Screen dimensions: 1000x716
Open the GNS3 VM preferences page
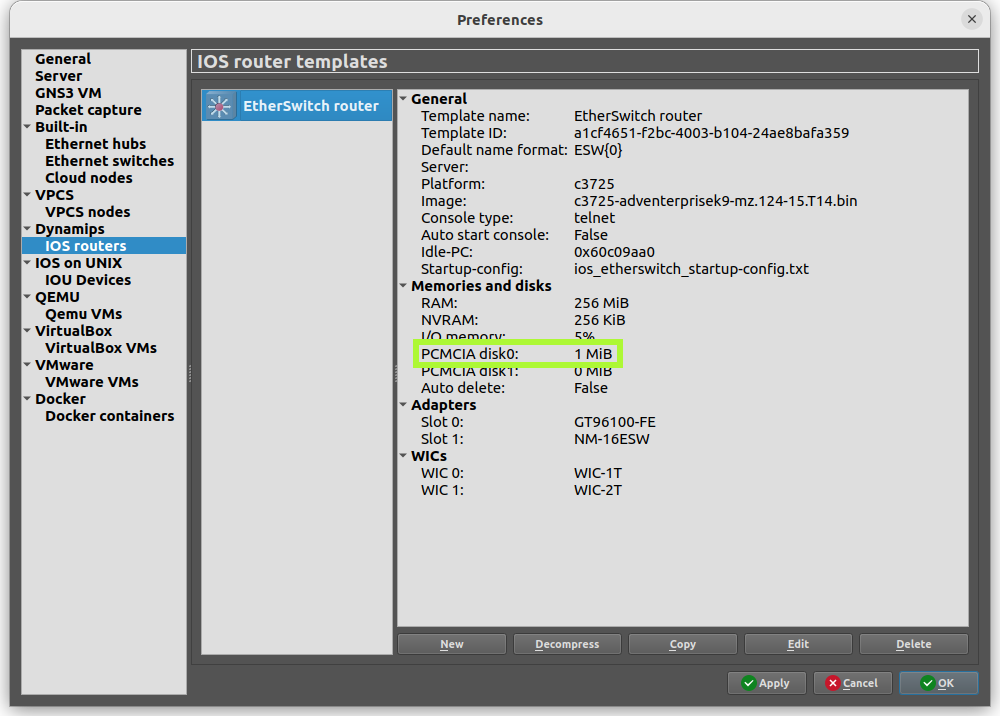pyautogui.click(x=68, y=93)
